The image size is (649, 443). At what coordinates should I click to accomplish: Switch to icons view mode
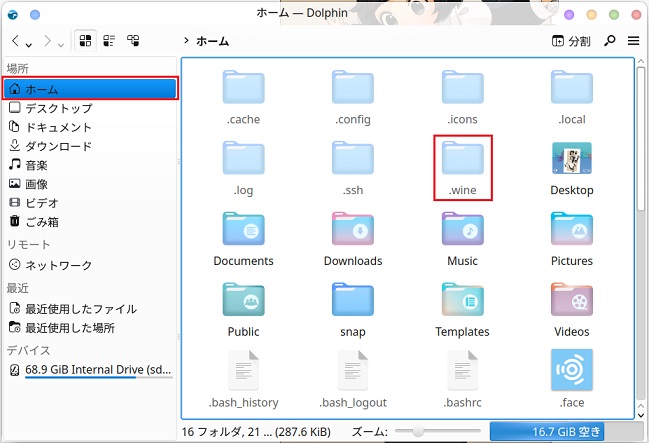tap(85, 41)
